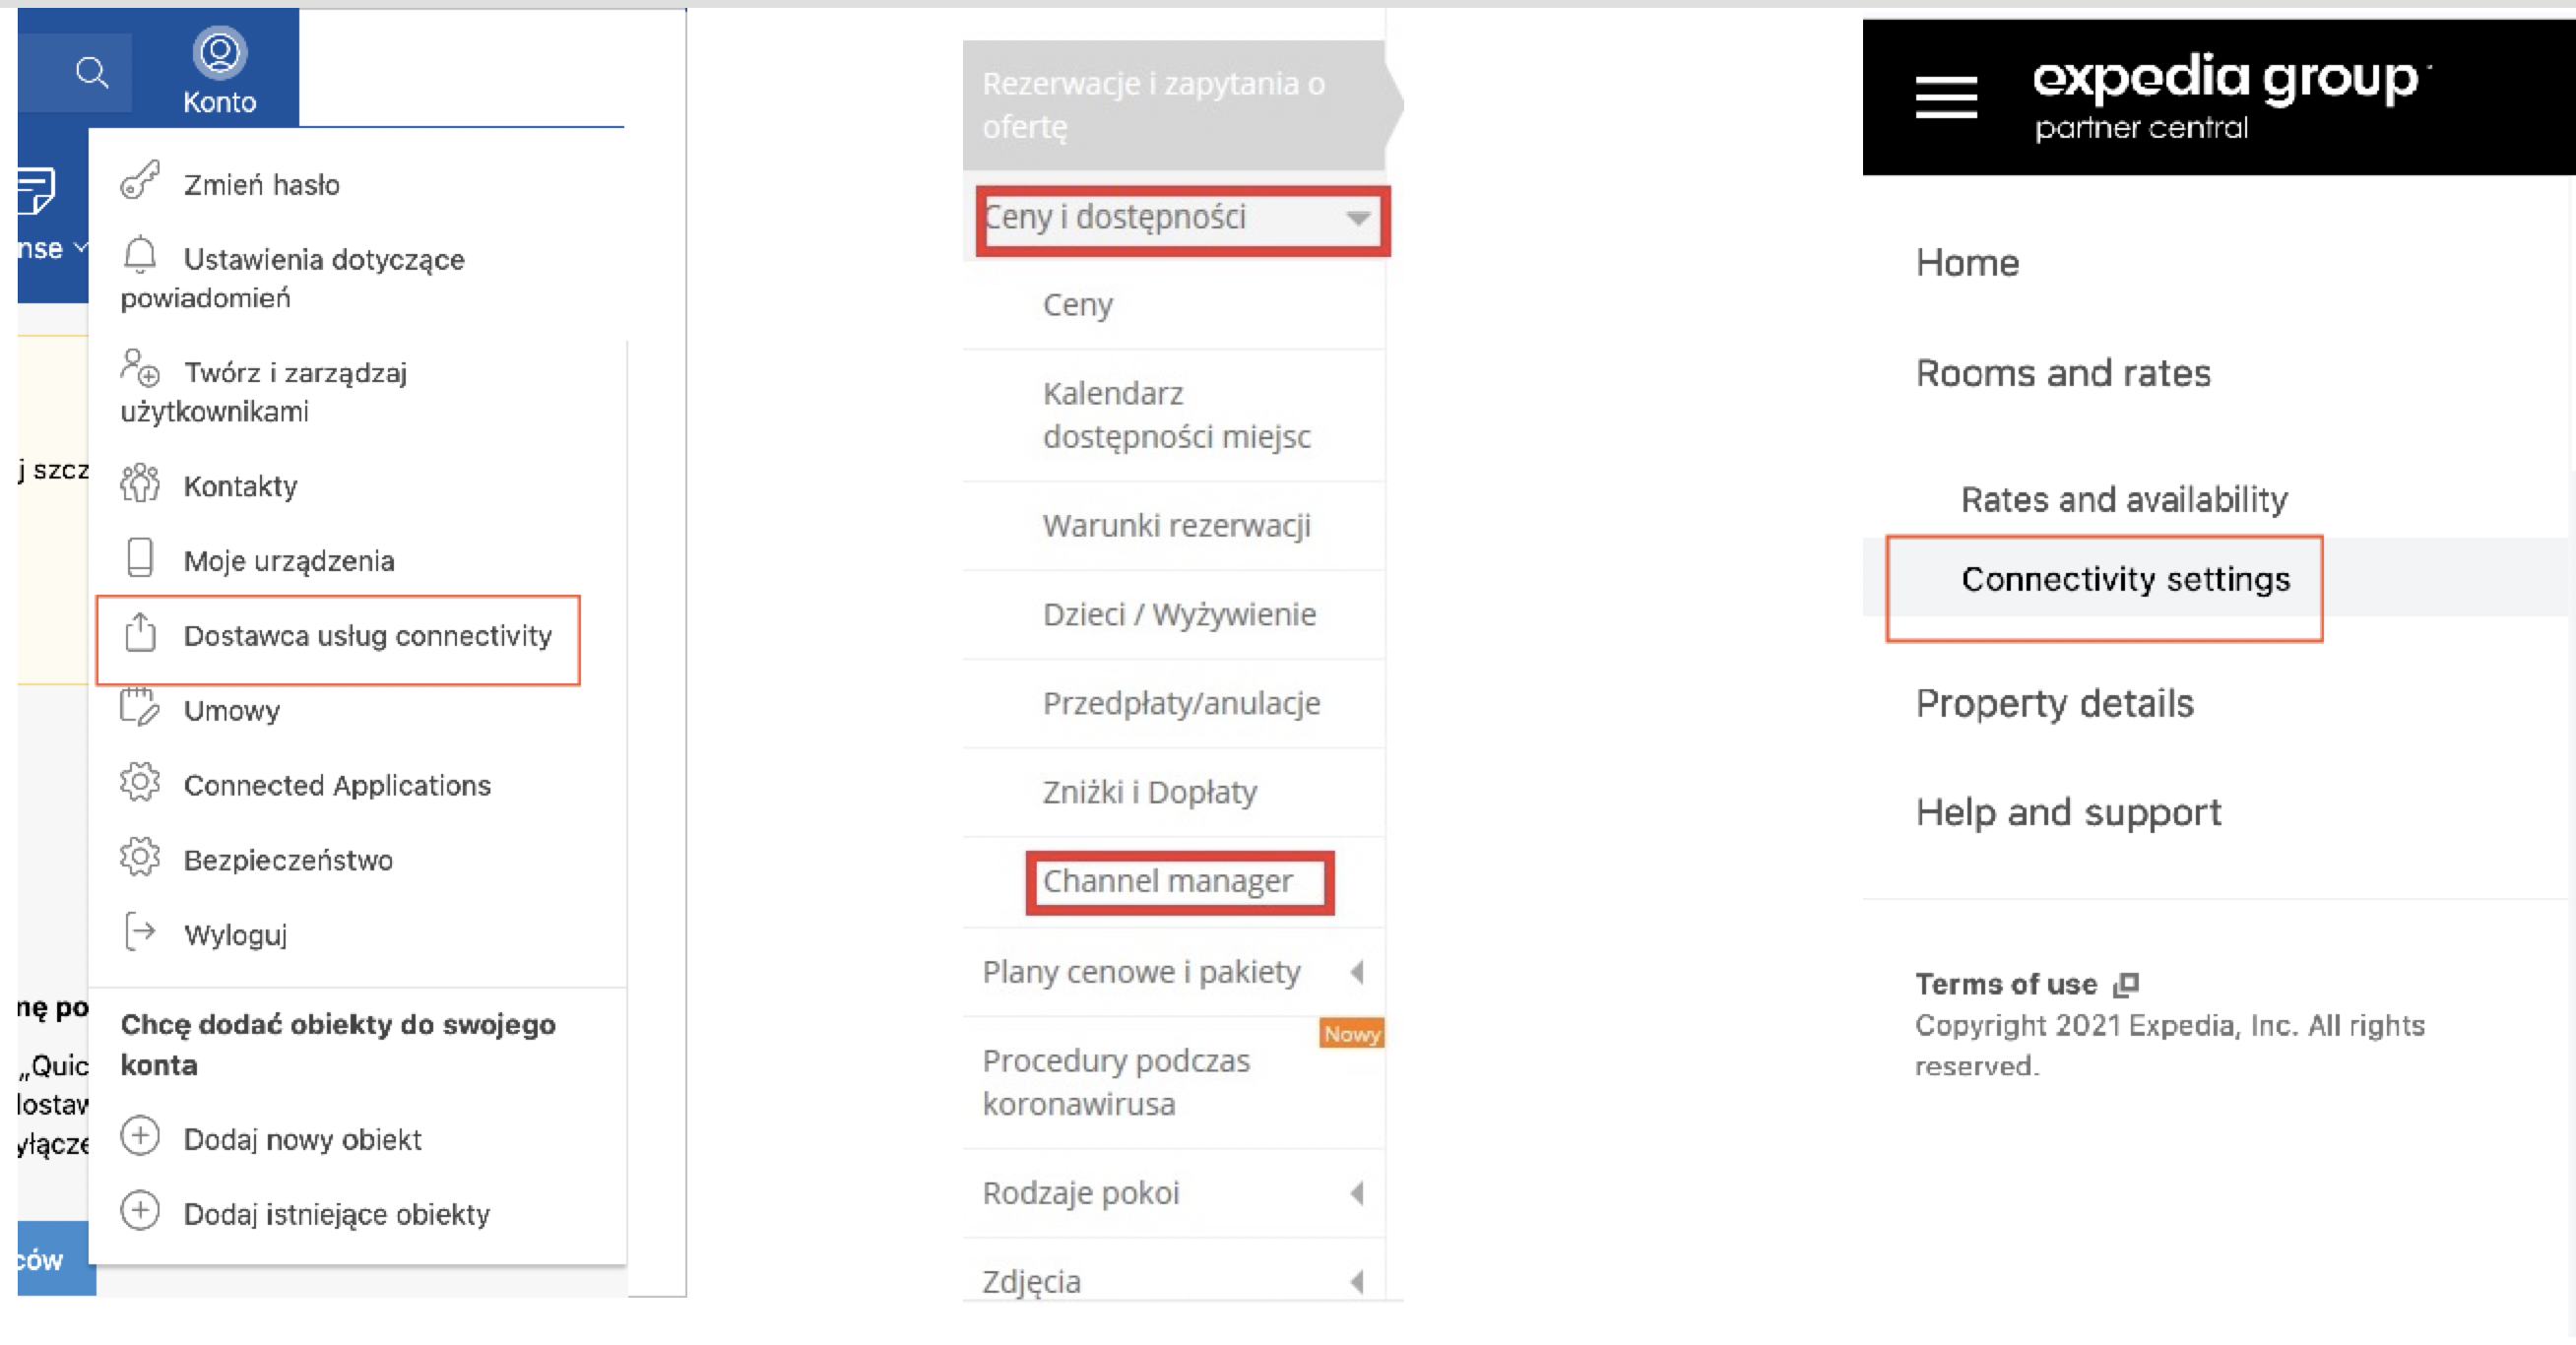Image resolution: width=2576 pixels, height=1345 pixels.
Task: Click the plus icon for Dodaj nowy obiekt
Action: tap(140, 1136)
